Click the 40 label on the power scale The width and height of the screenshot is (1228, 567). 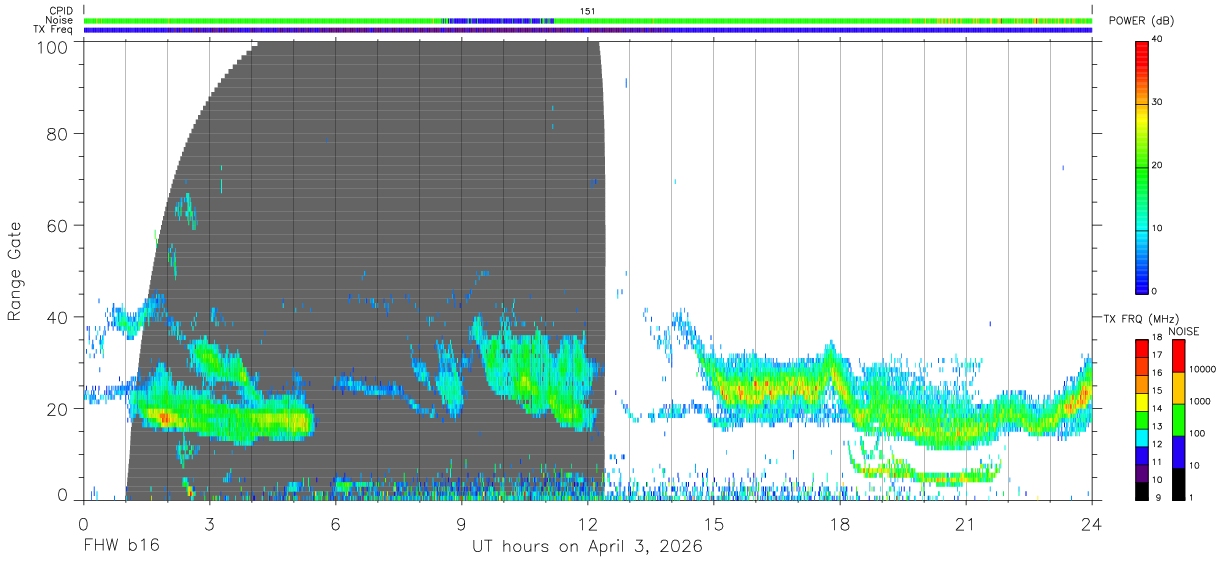click(x=1158, y=40)
